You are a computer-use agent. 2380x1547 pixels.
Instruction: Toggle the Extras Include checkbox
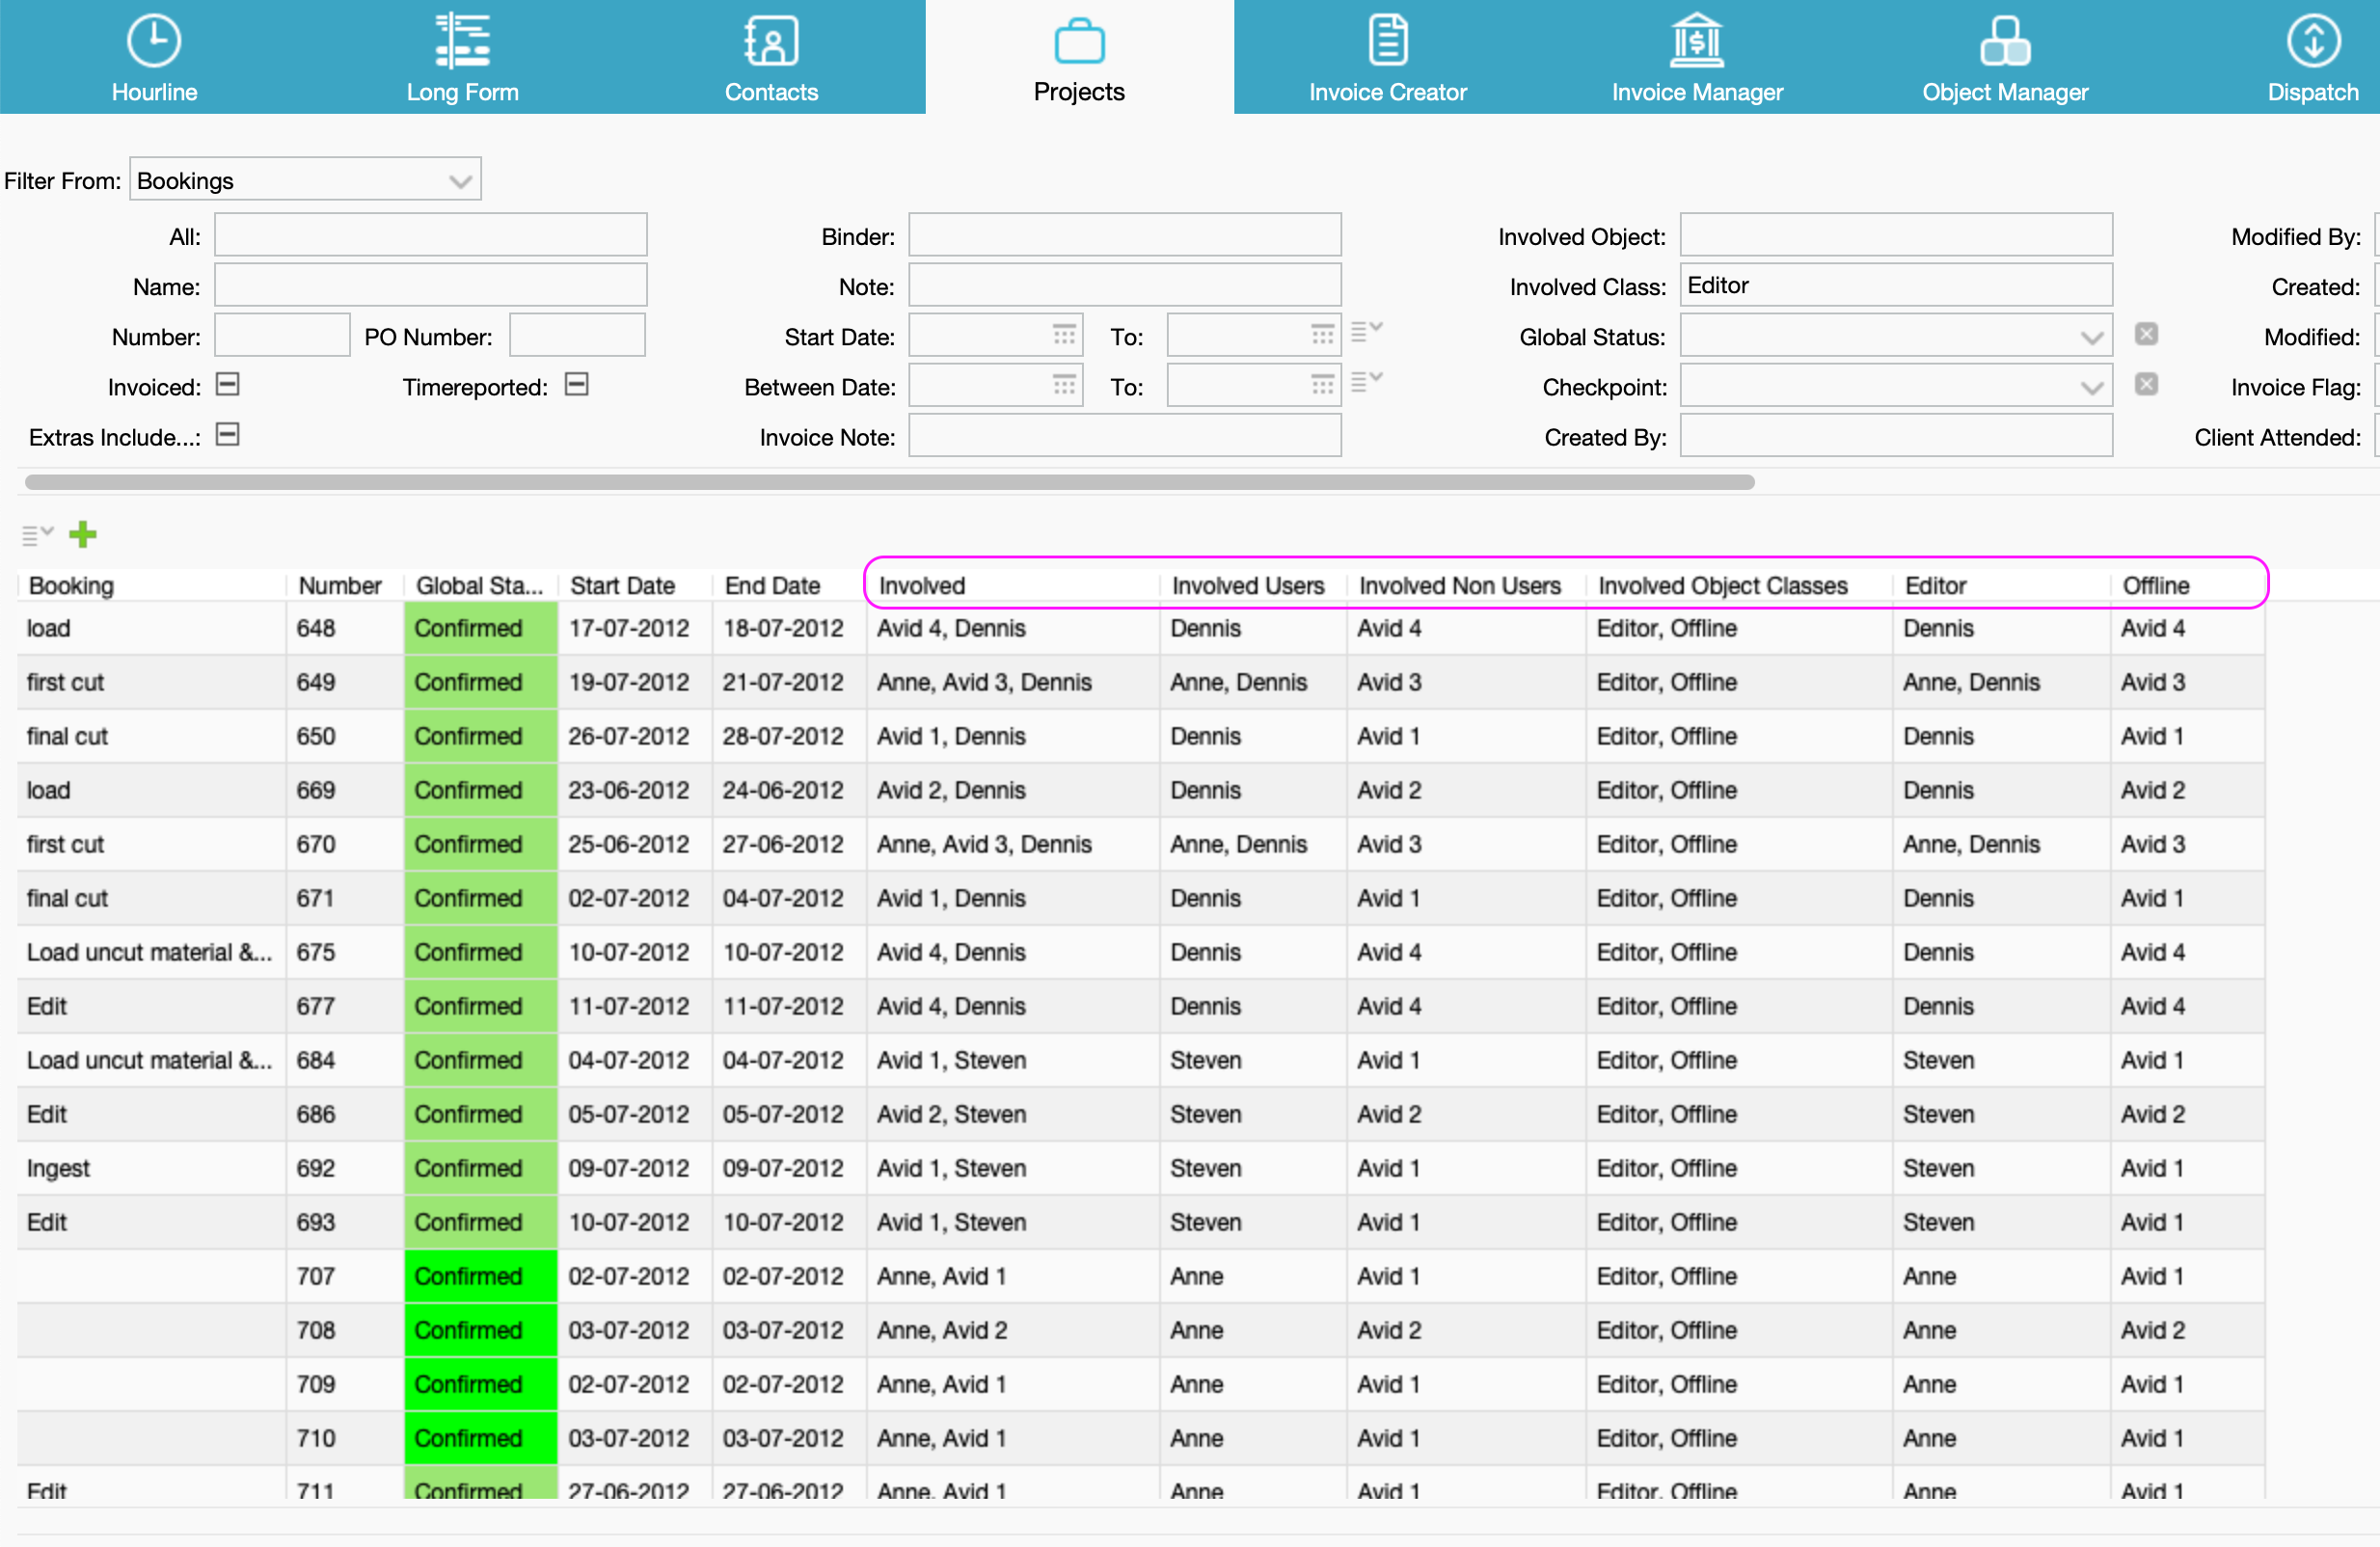pos(228,435)
